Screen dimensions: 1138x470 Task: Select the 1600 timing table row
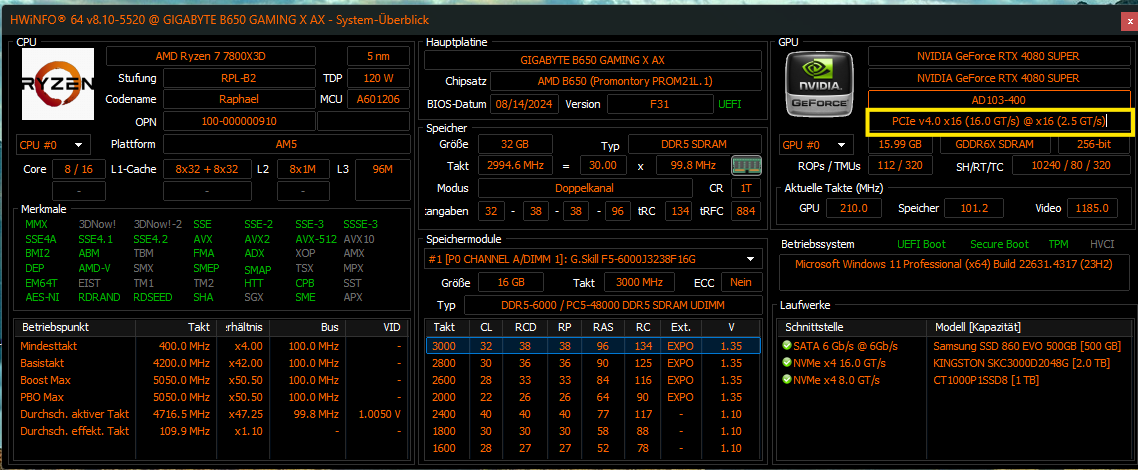tap(593, 448)
